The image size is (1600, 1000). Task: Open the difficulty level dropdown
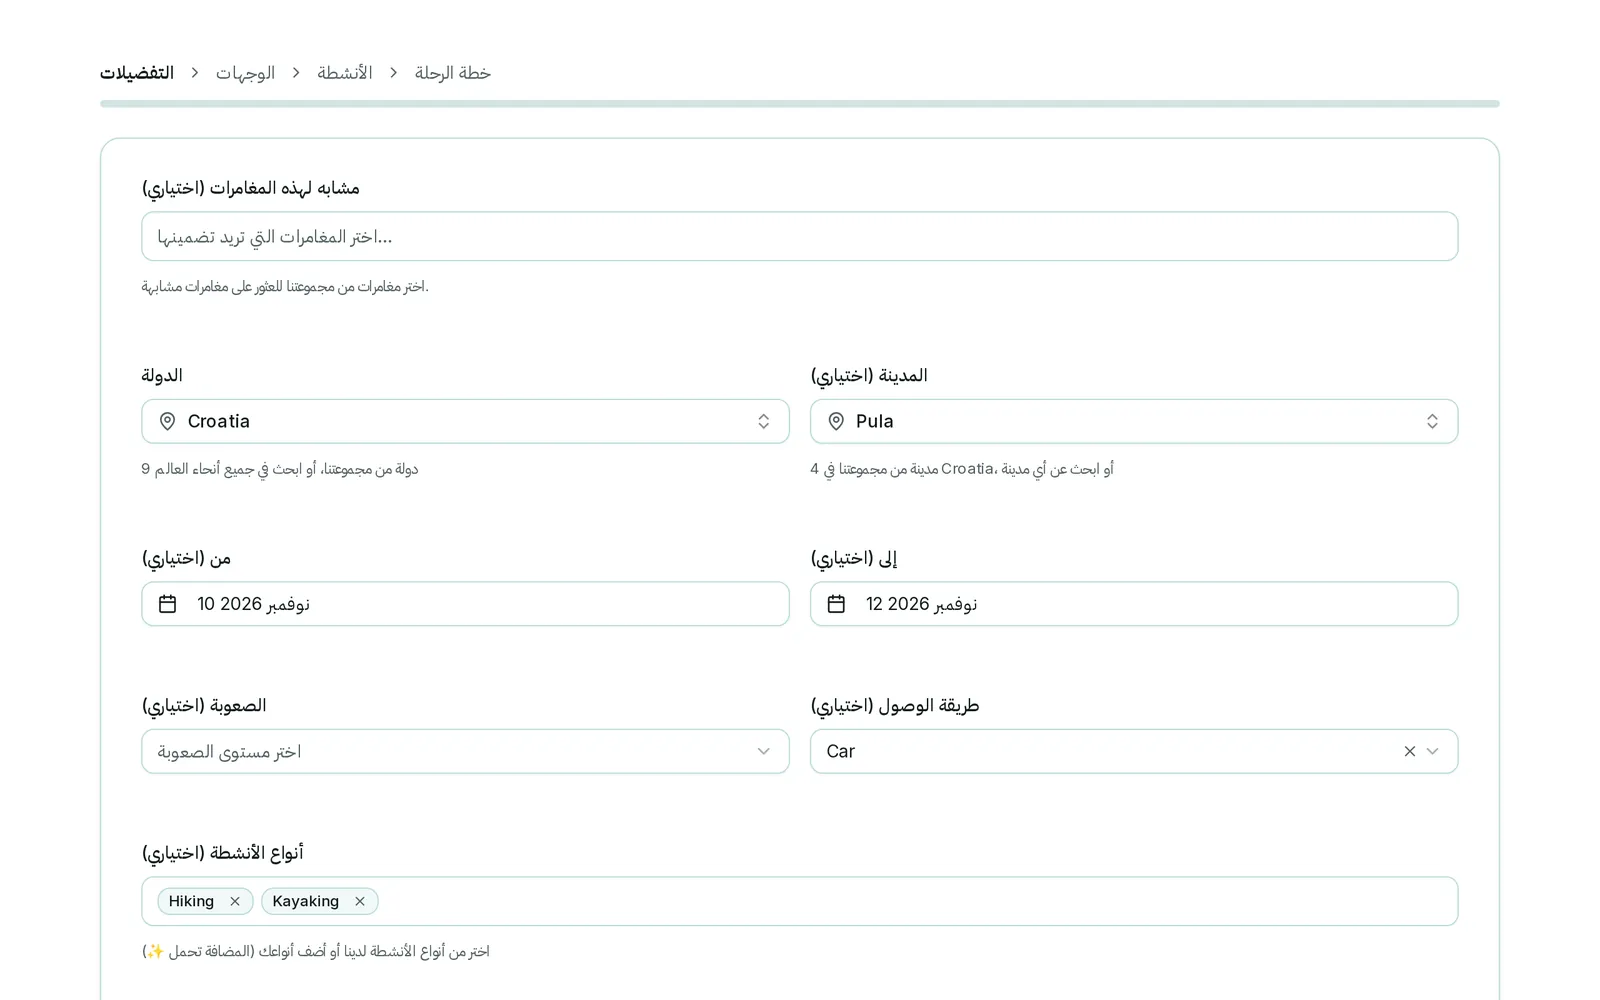[465, 751]
